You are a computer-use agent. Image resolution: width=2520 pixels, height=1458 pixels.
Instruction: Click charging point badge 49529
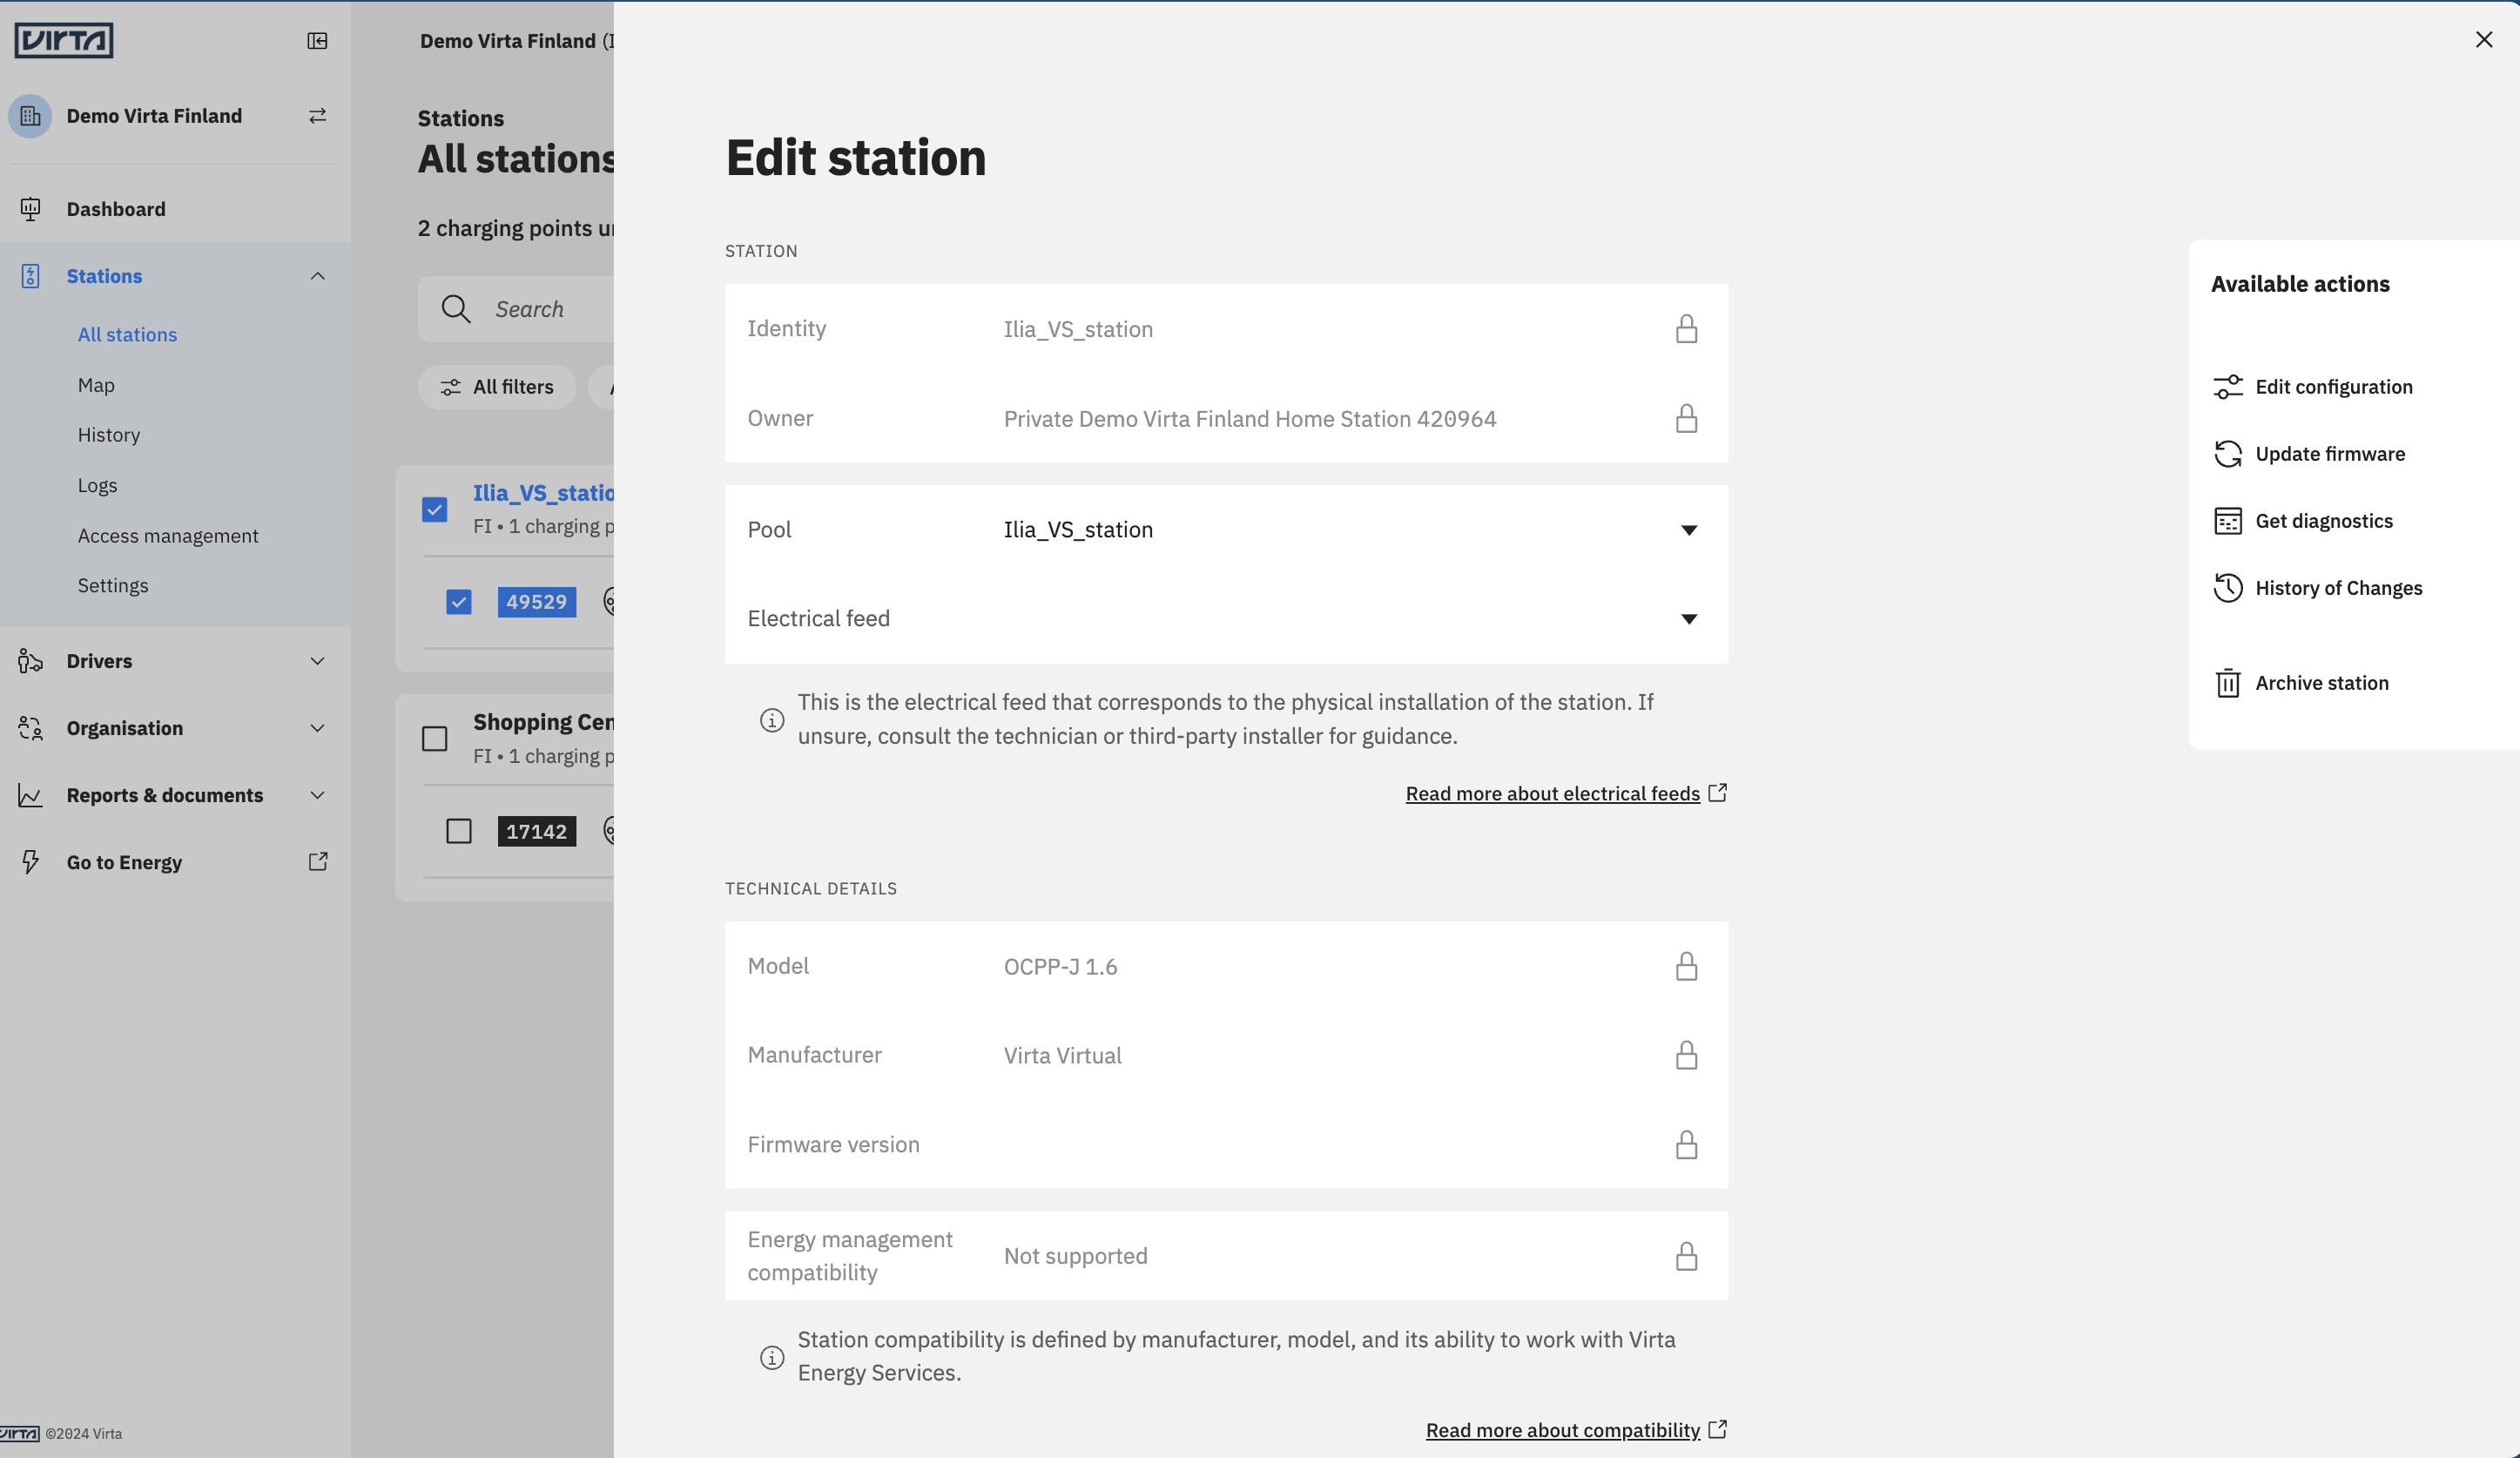(537, 602)
